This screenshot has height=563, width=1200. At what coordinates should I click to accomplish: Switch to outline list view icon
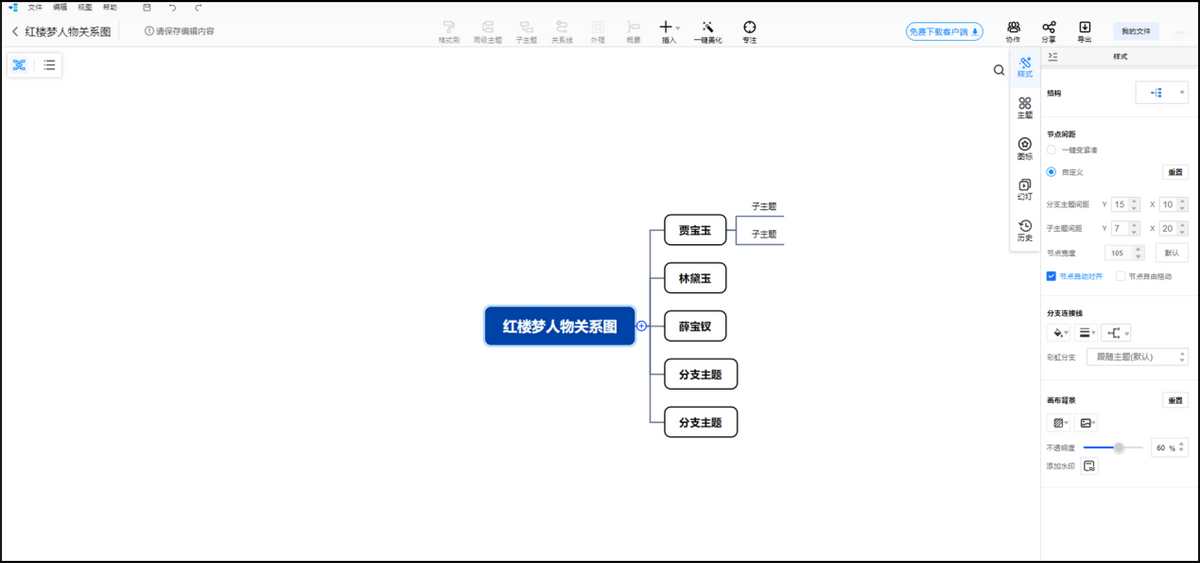[49, 65]
